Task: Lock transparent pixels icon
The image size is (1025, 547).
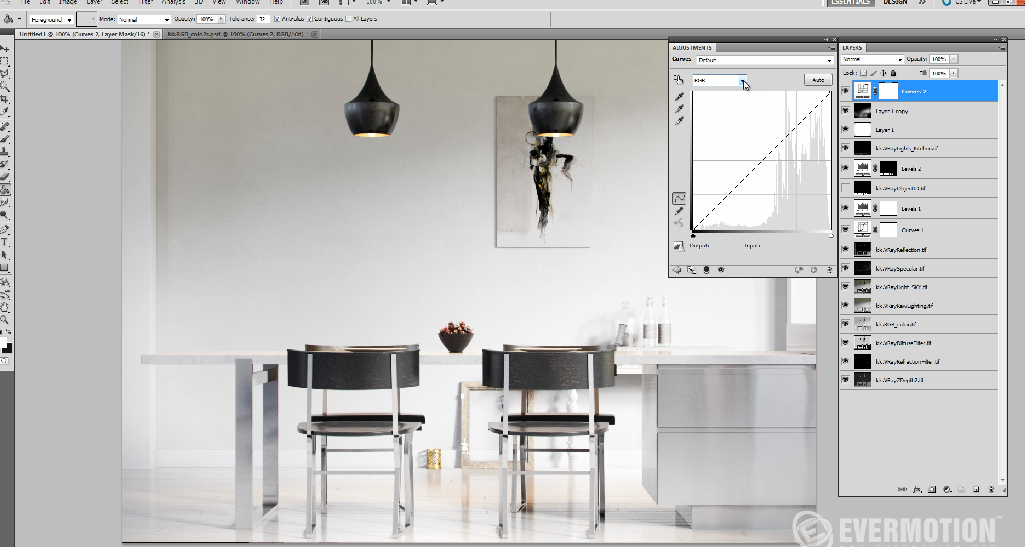Action: (x=864, y=73)
